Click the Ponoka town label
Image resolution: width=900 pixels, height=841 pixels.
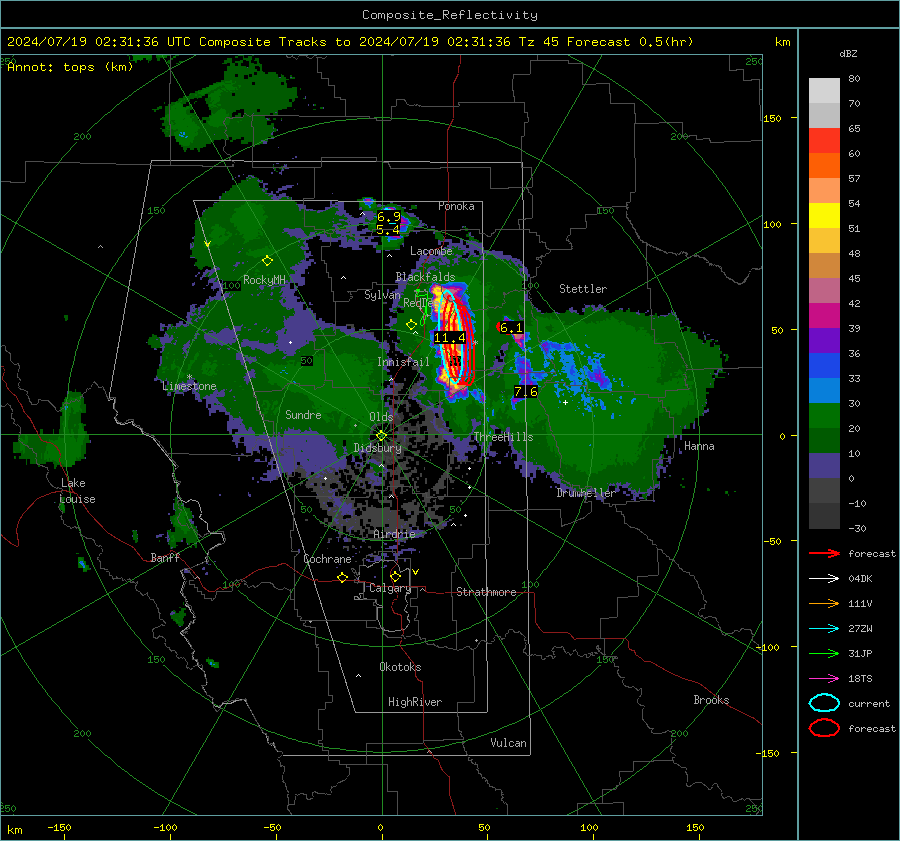456,206
